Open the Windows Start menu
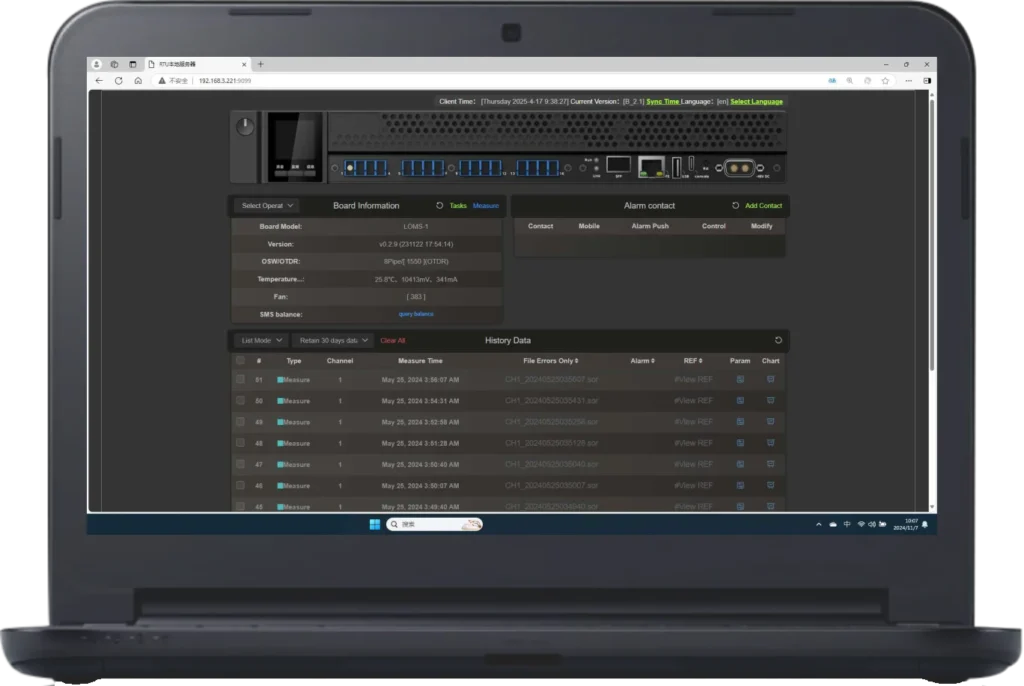 click(375, 525)
